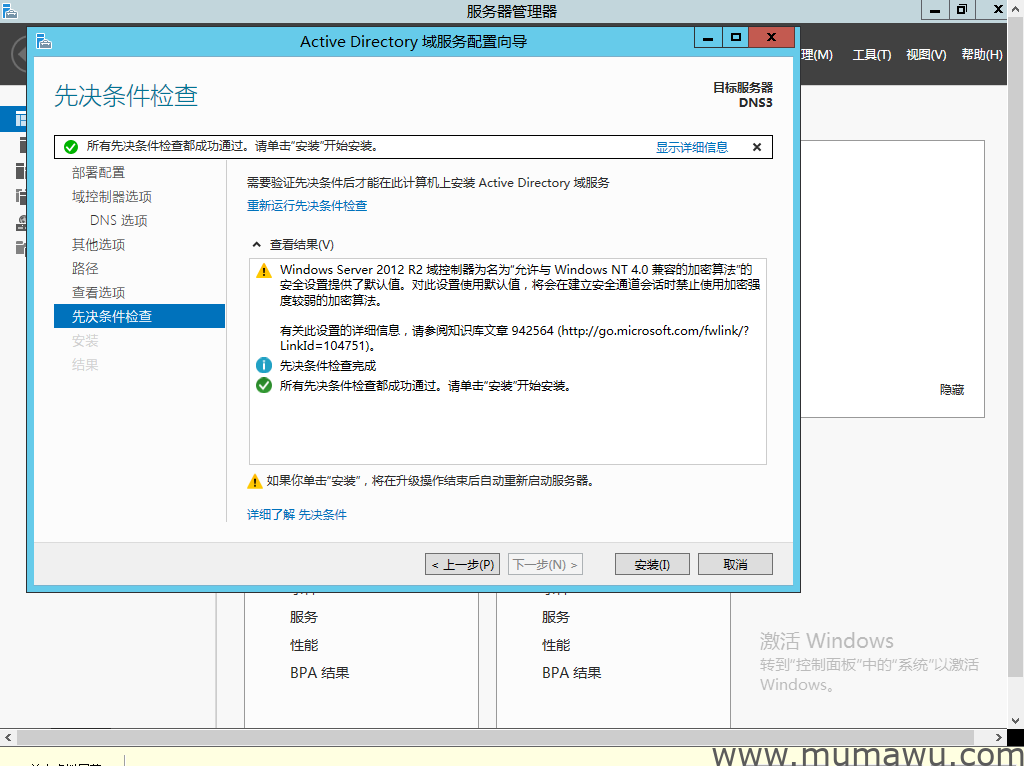Open the 视图(V) menu
The width and height of the screenshot is (1024, 766).
pos(925,55)
